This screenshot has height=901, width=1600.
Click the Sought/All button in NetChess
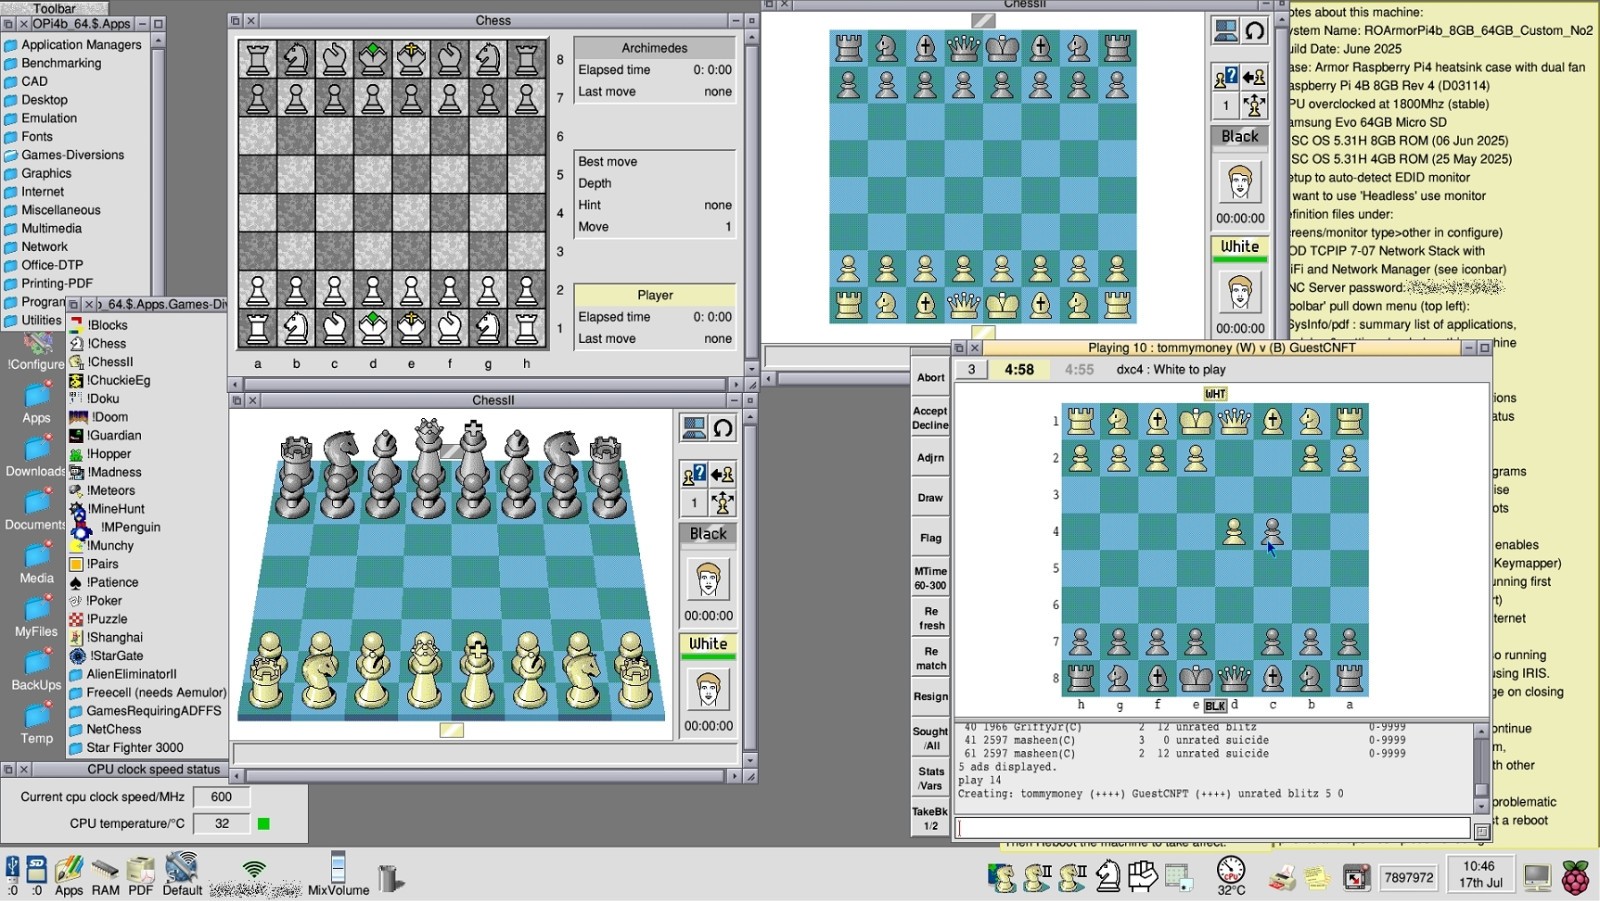(931, 738)
